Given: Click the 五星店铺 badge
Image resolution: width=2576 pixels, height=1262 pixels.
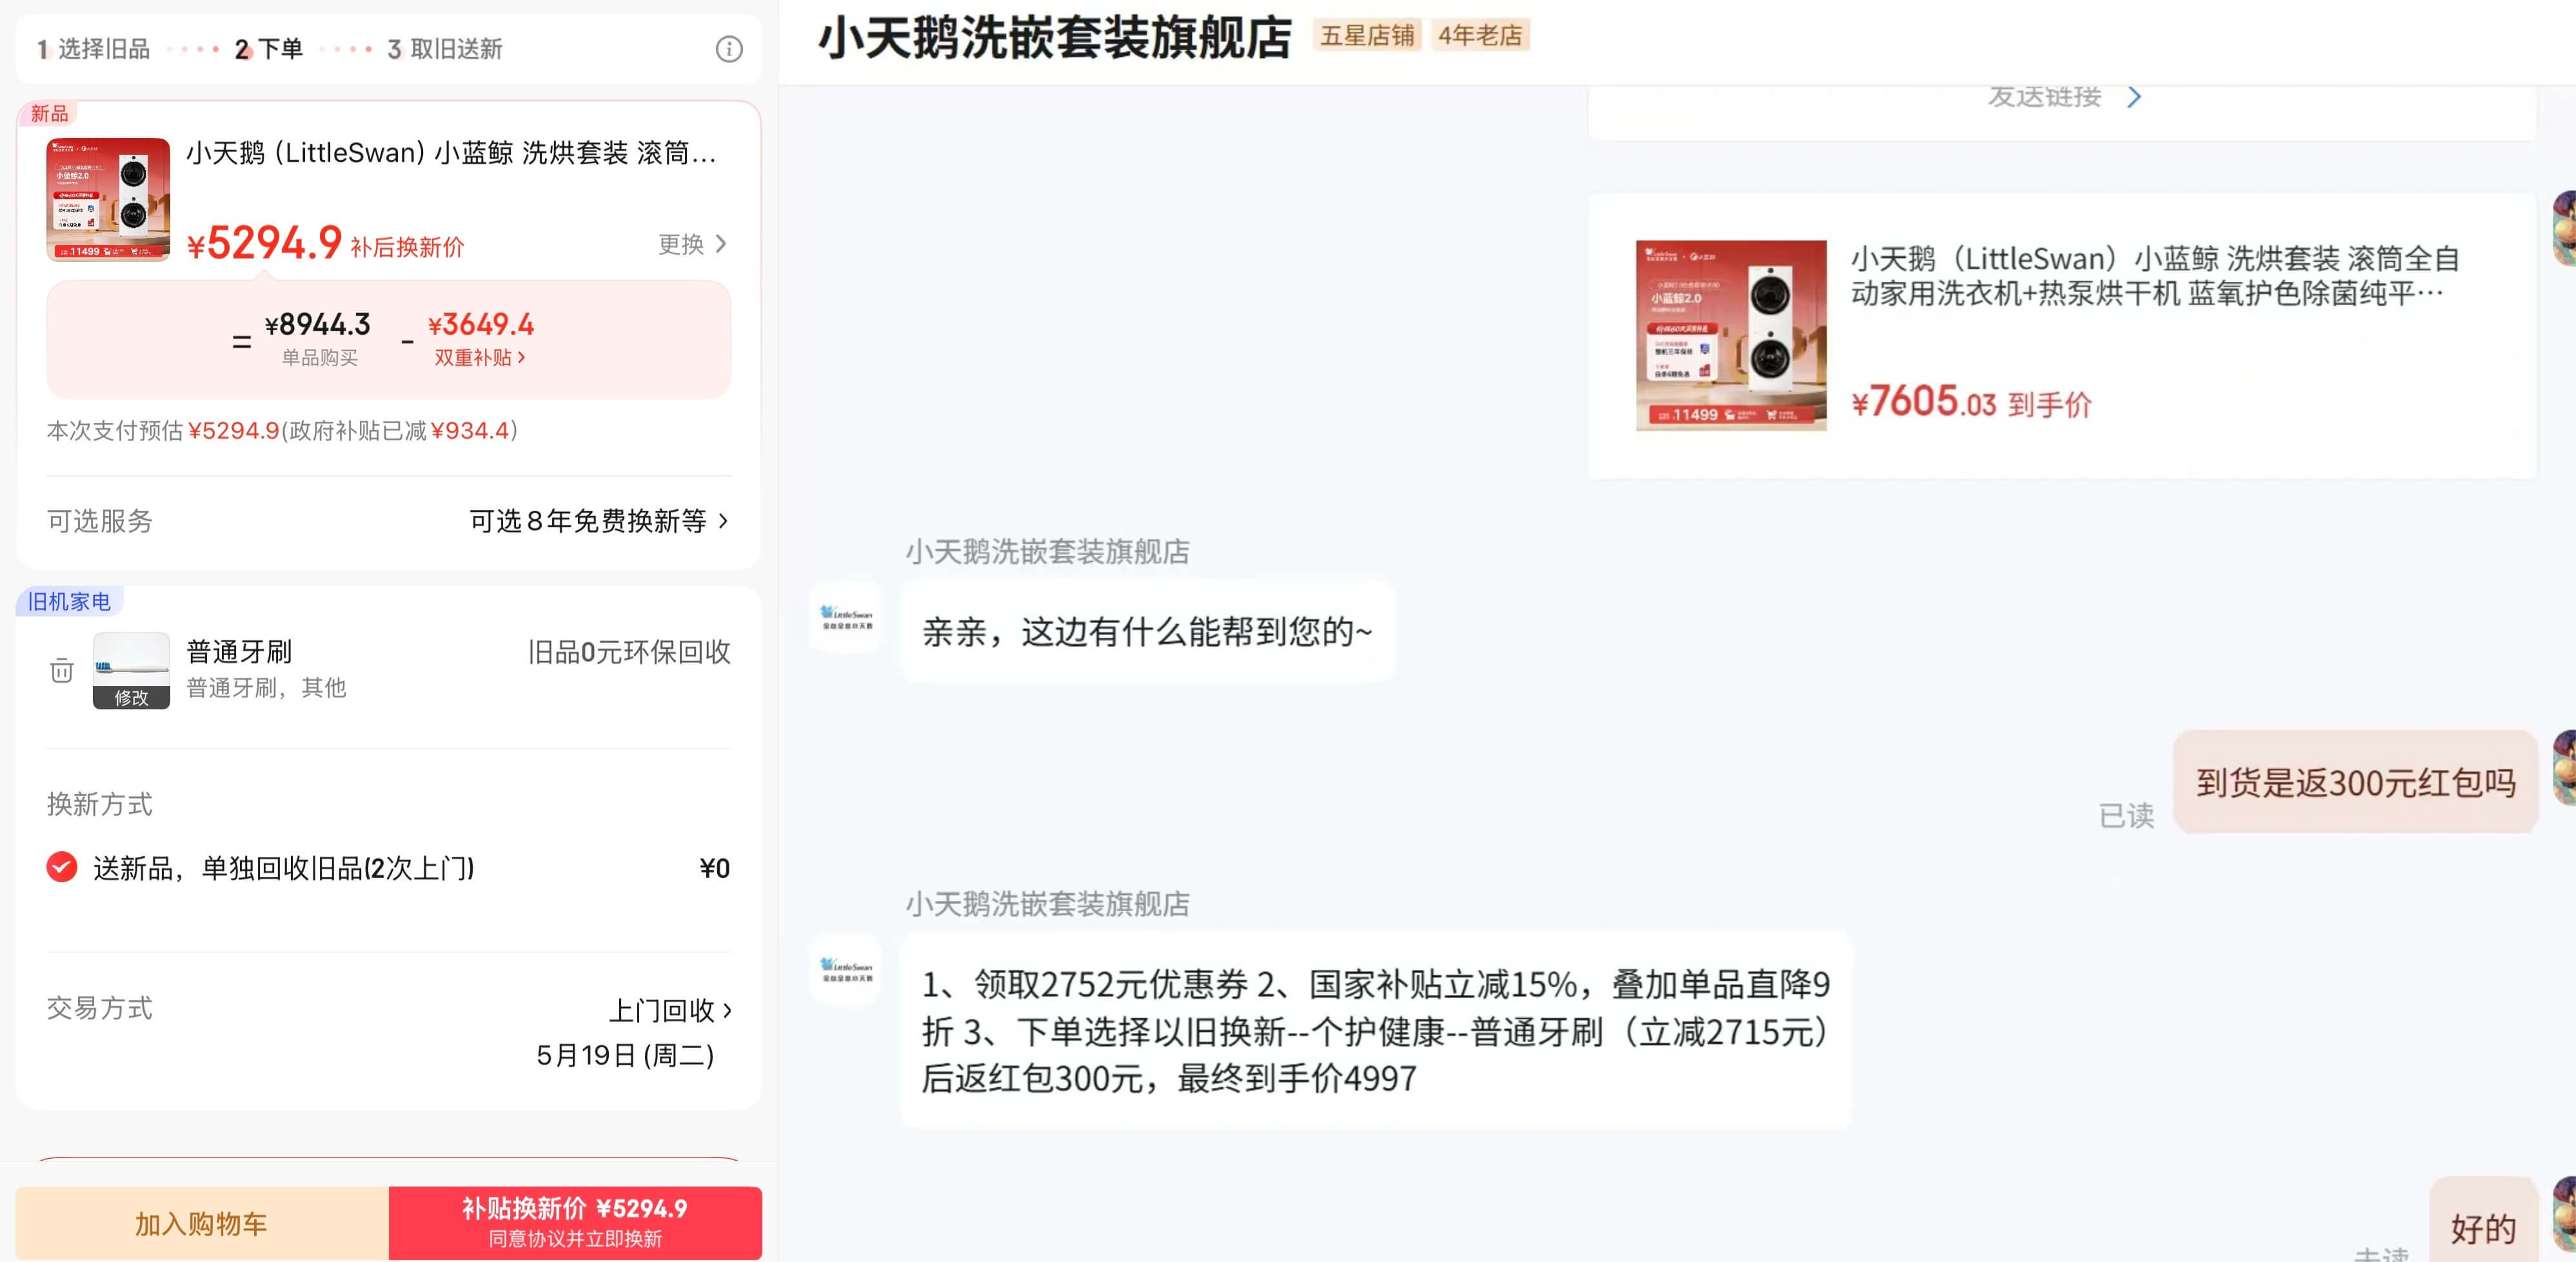Looking at the screenshot, I should pyautogui.click(x=1367, y=36).
